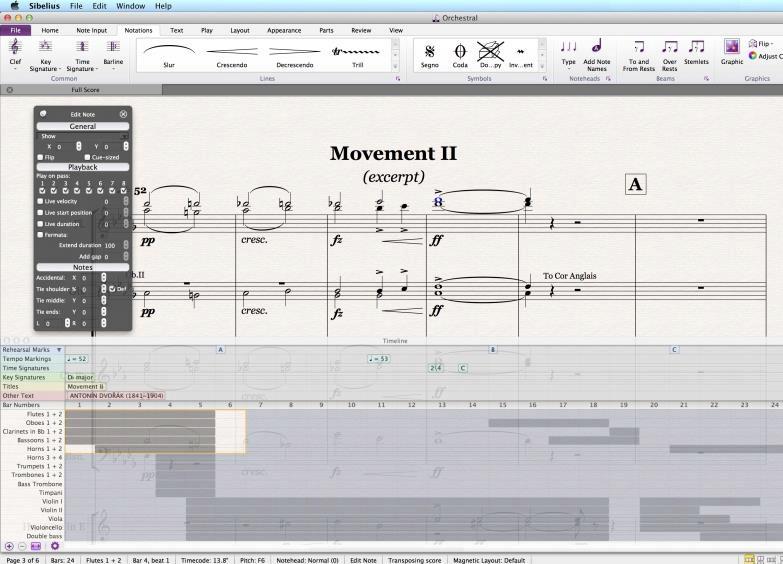The height and width of the screenshot is (564, 783).
Task: Switch to the Note Input ribbon tab
Action: click(91, 30)
